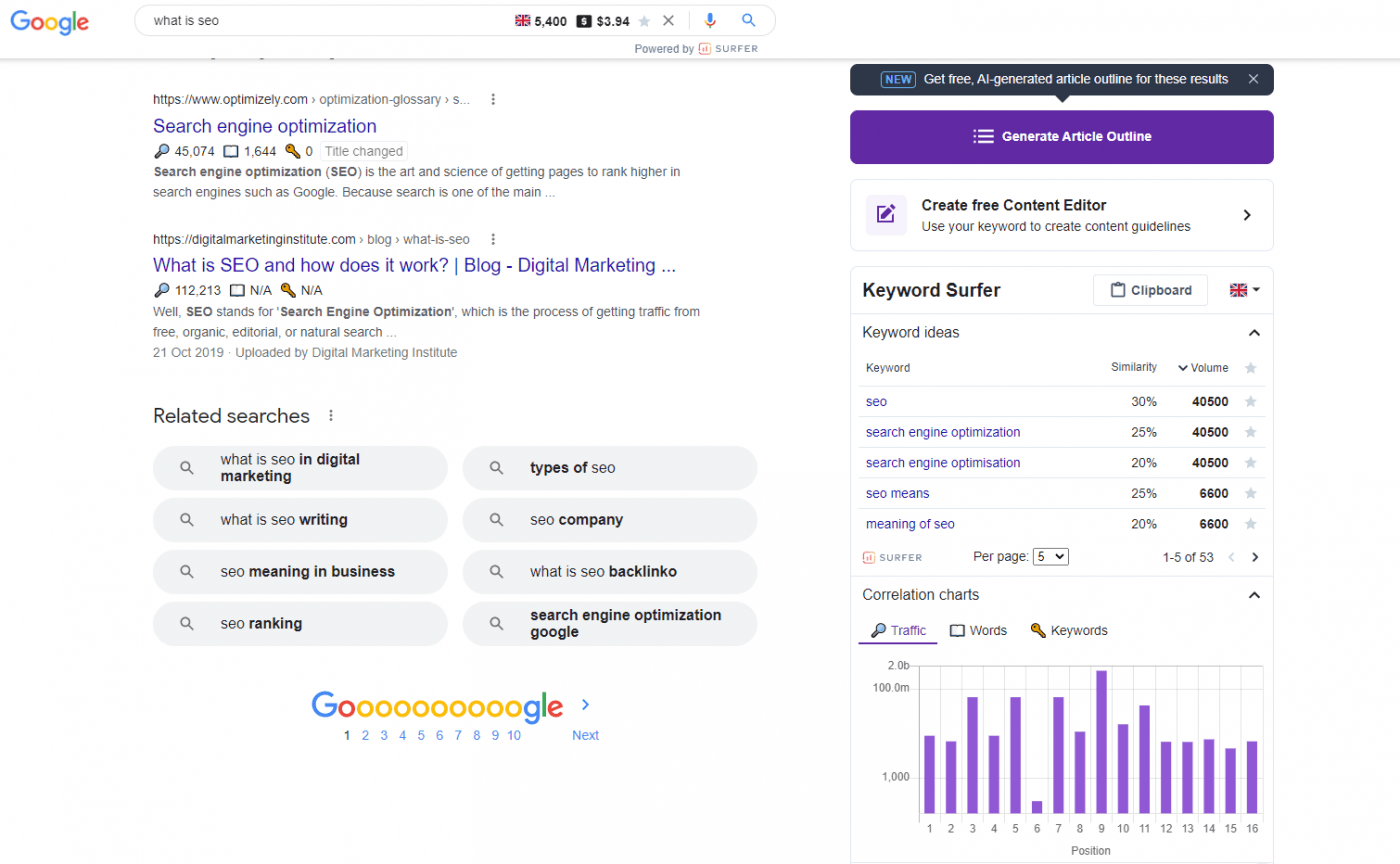The image size is (1400, 864).
Task: Click the Google logo
Action: (50, 21)
